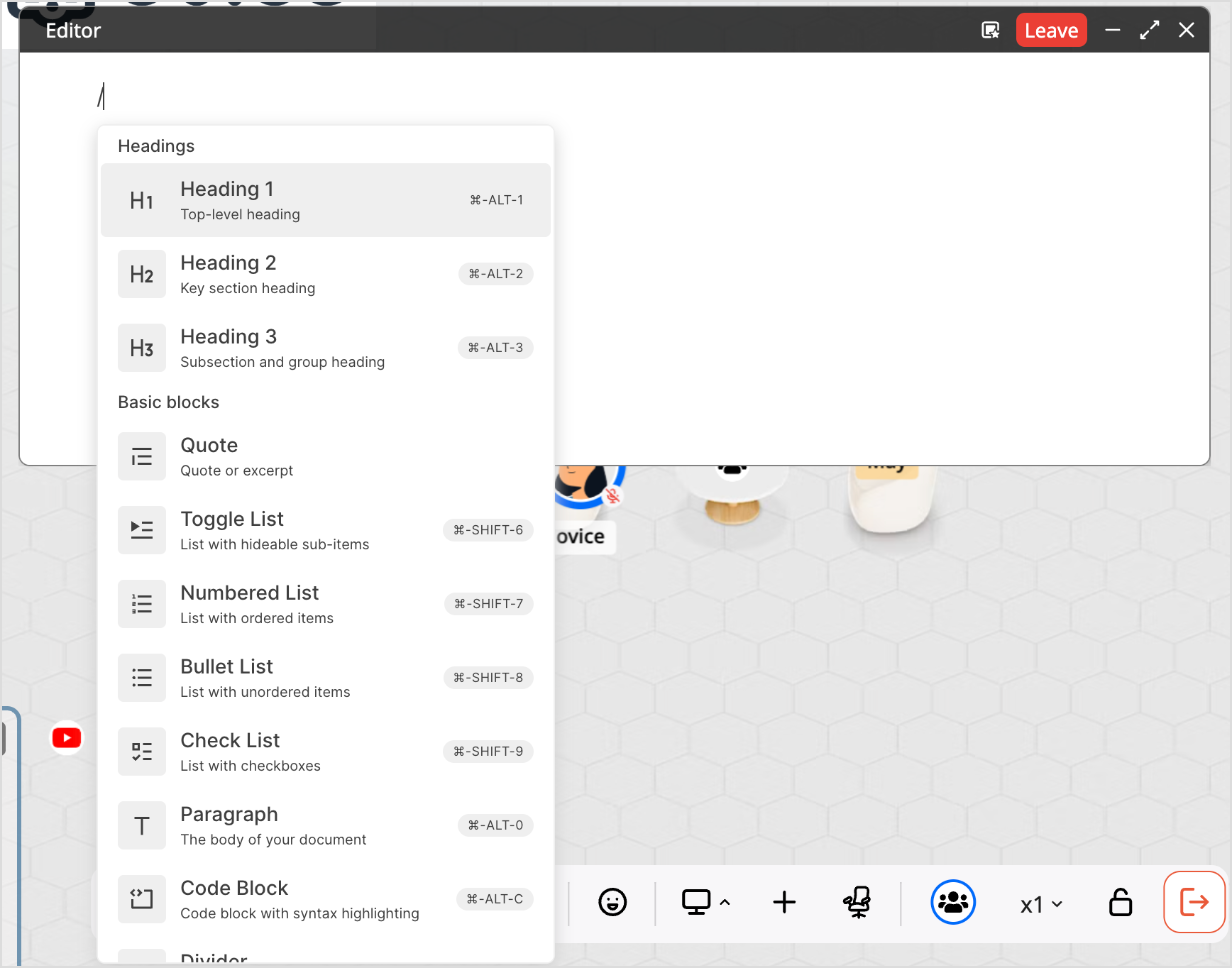This screenshot has width=1232, height=968.
Task: Click the screen share monitor icon
Action: point(695,903)
